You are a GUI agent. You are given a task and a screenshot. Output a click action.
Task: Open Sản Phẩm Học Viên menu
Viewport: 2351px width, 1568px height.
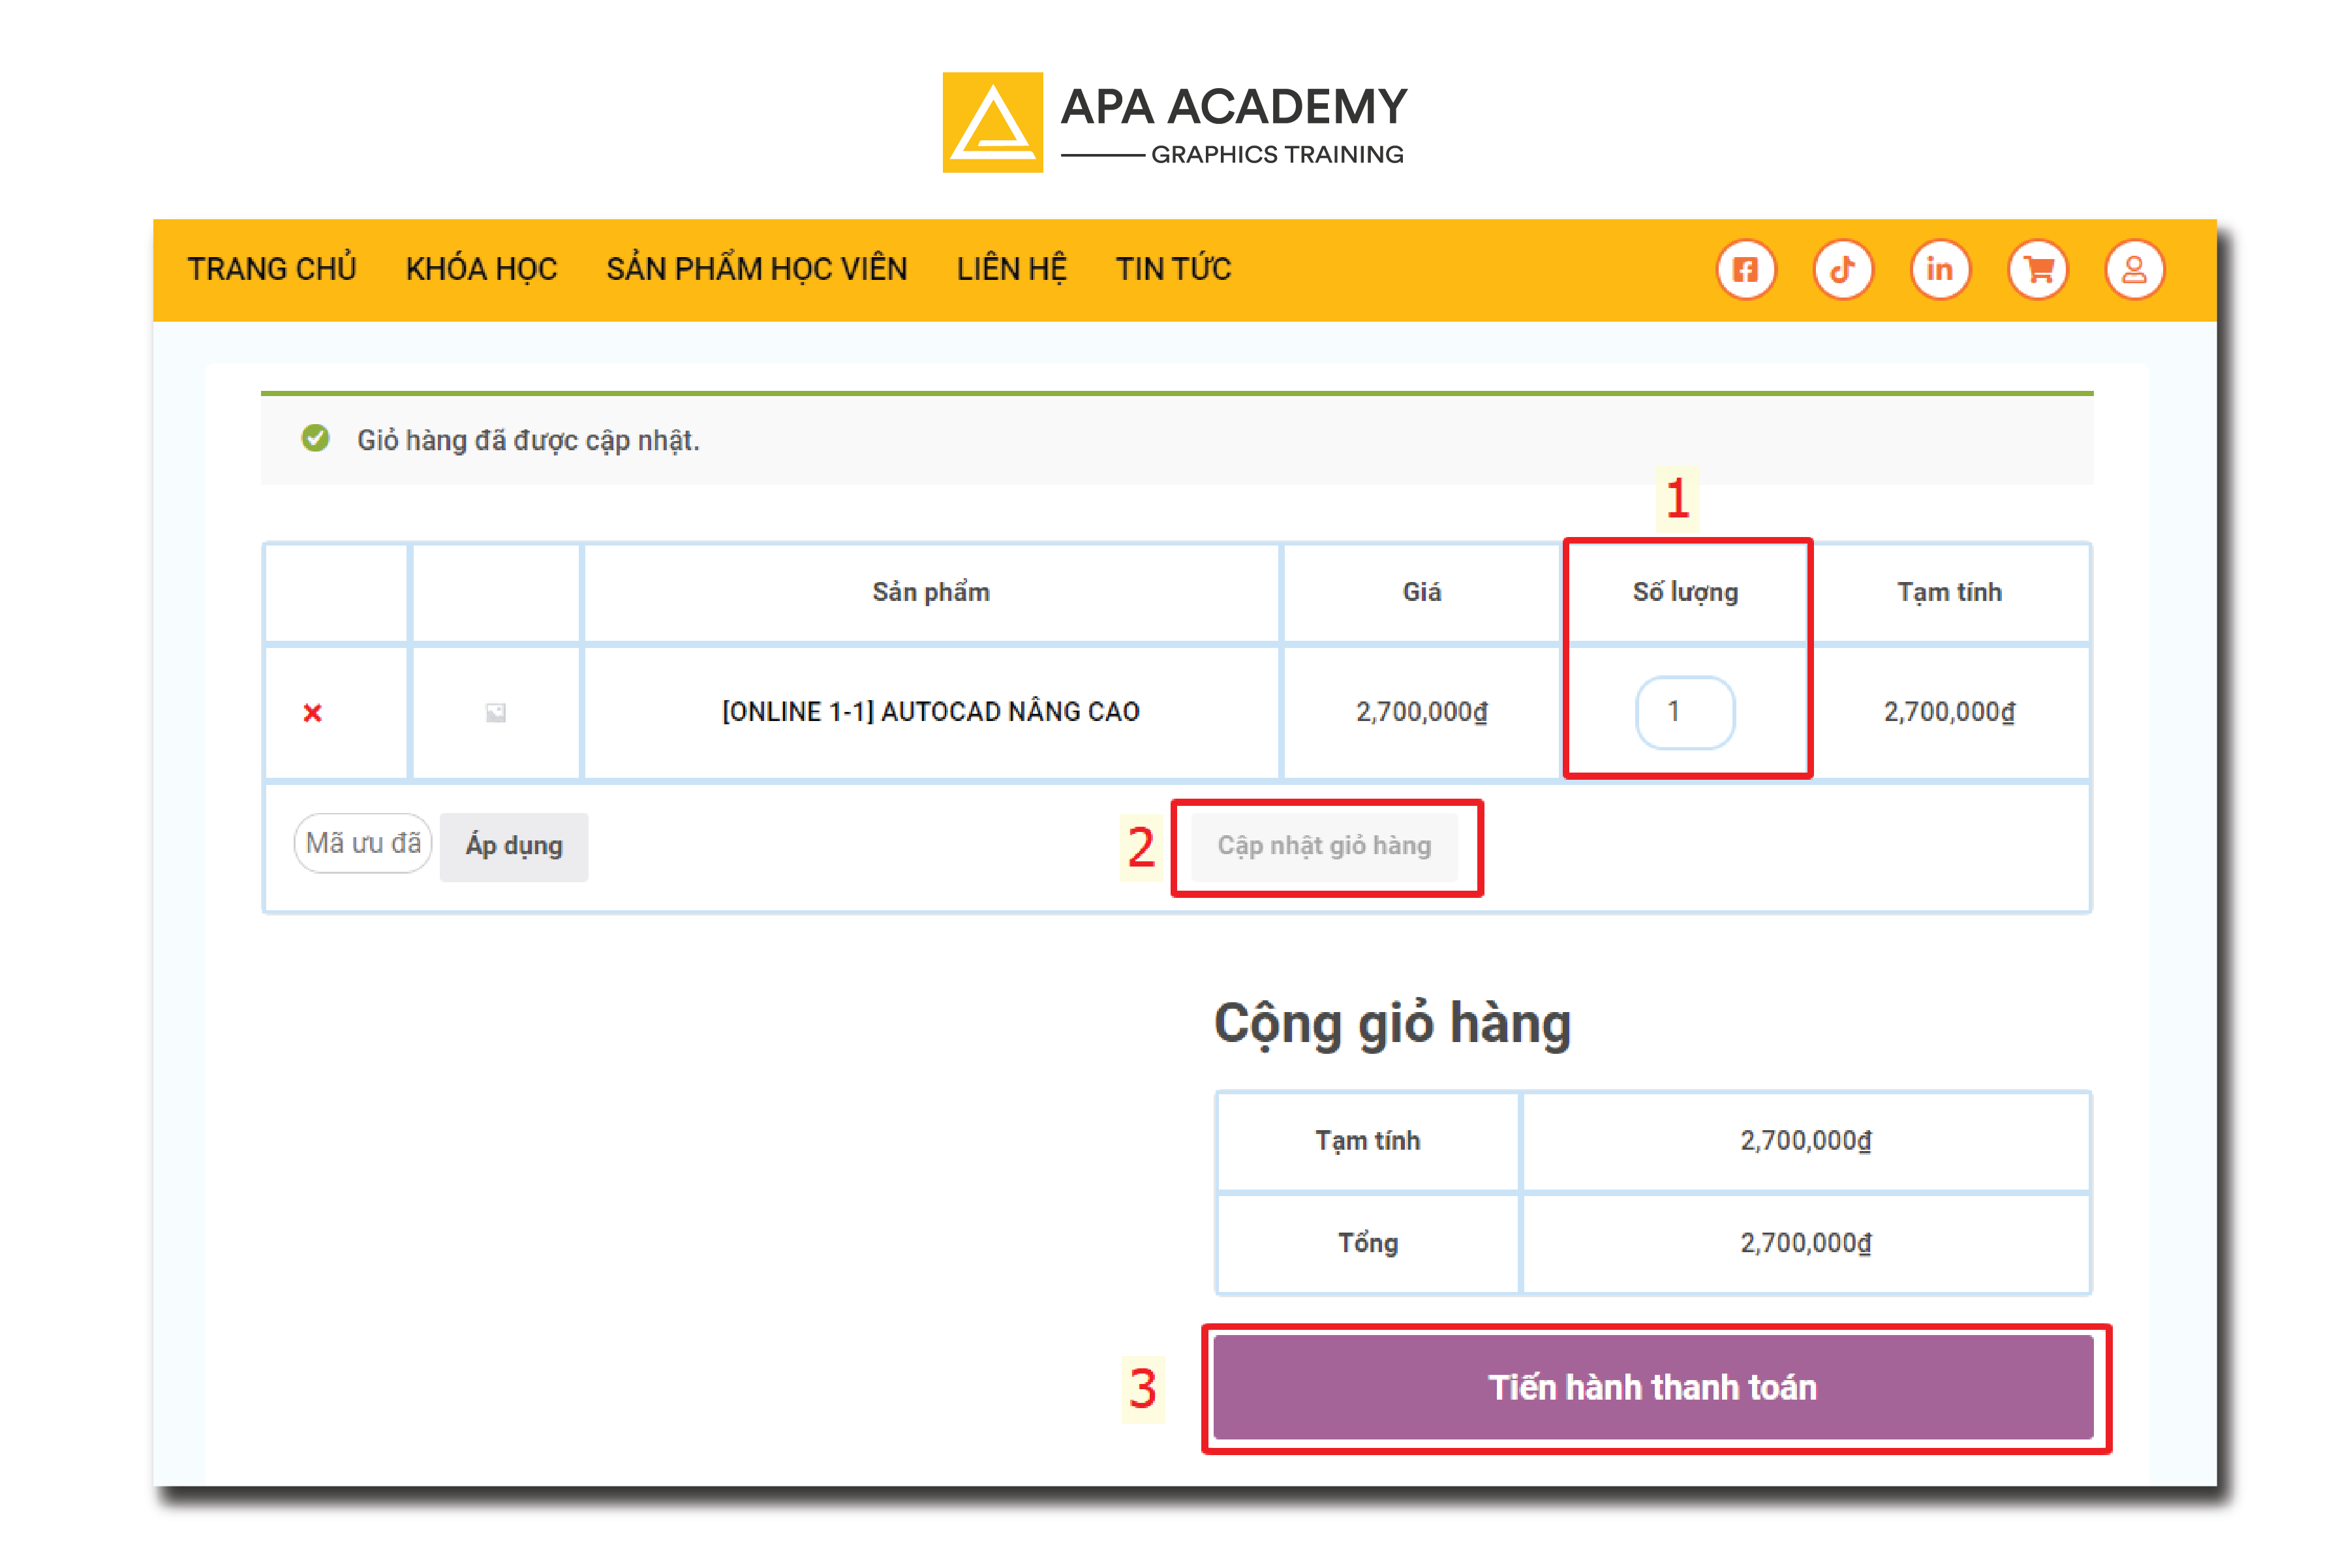tap(756, 270)
